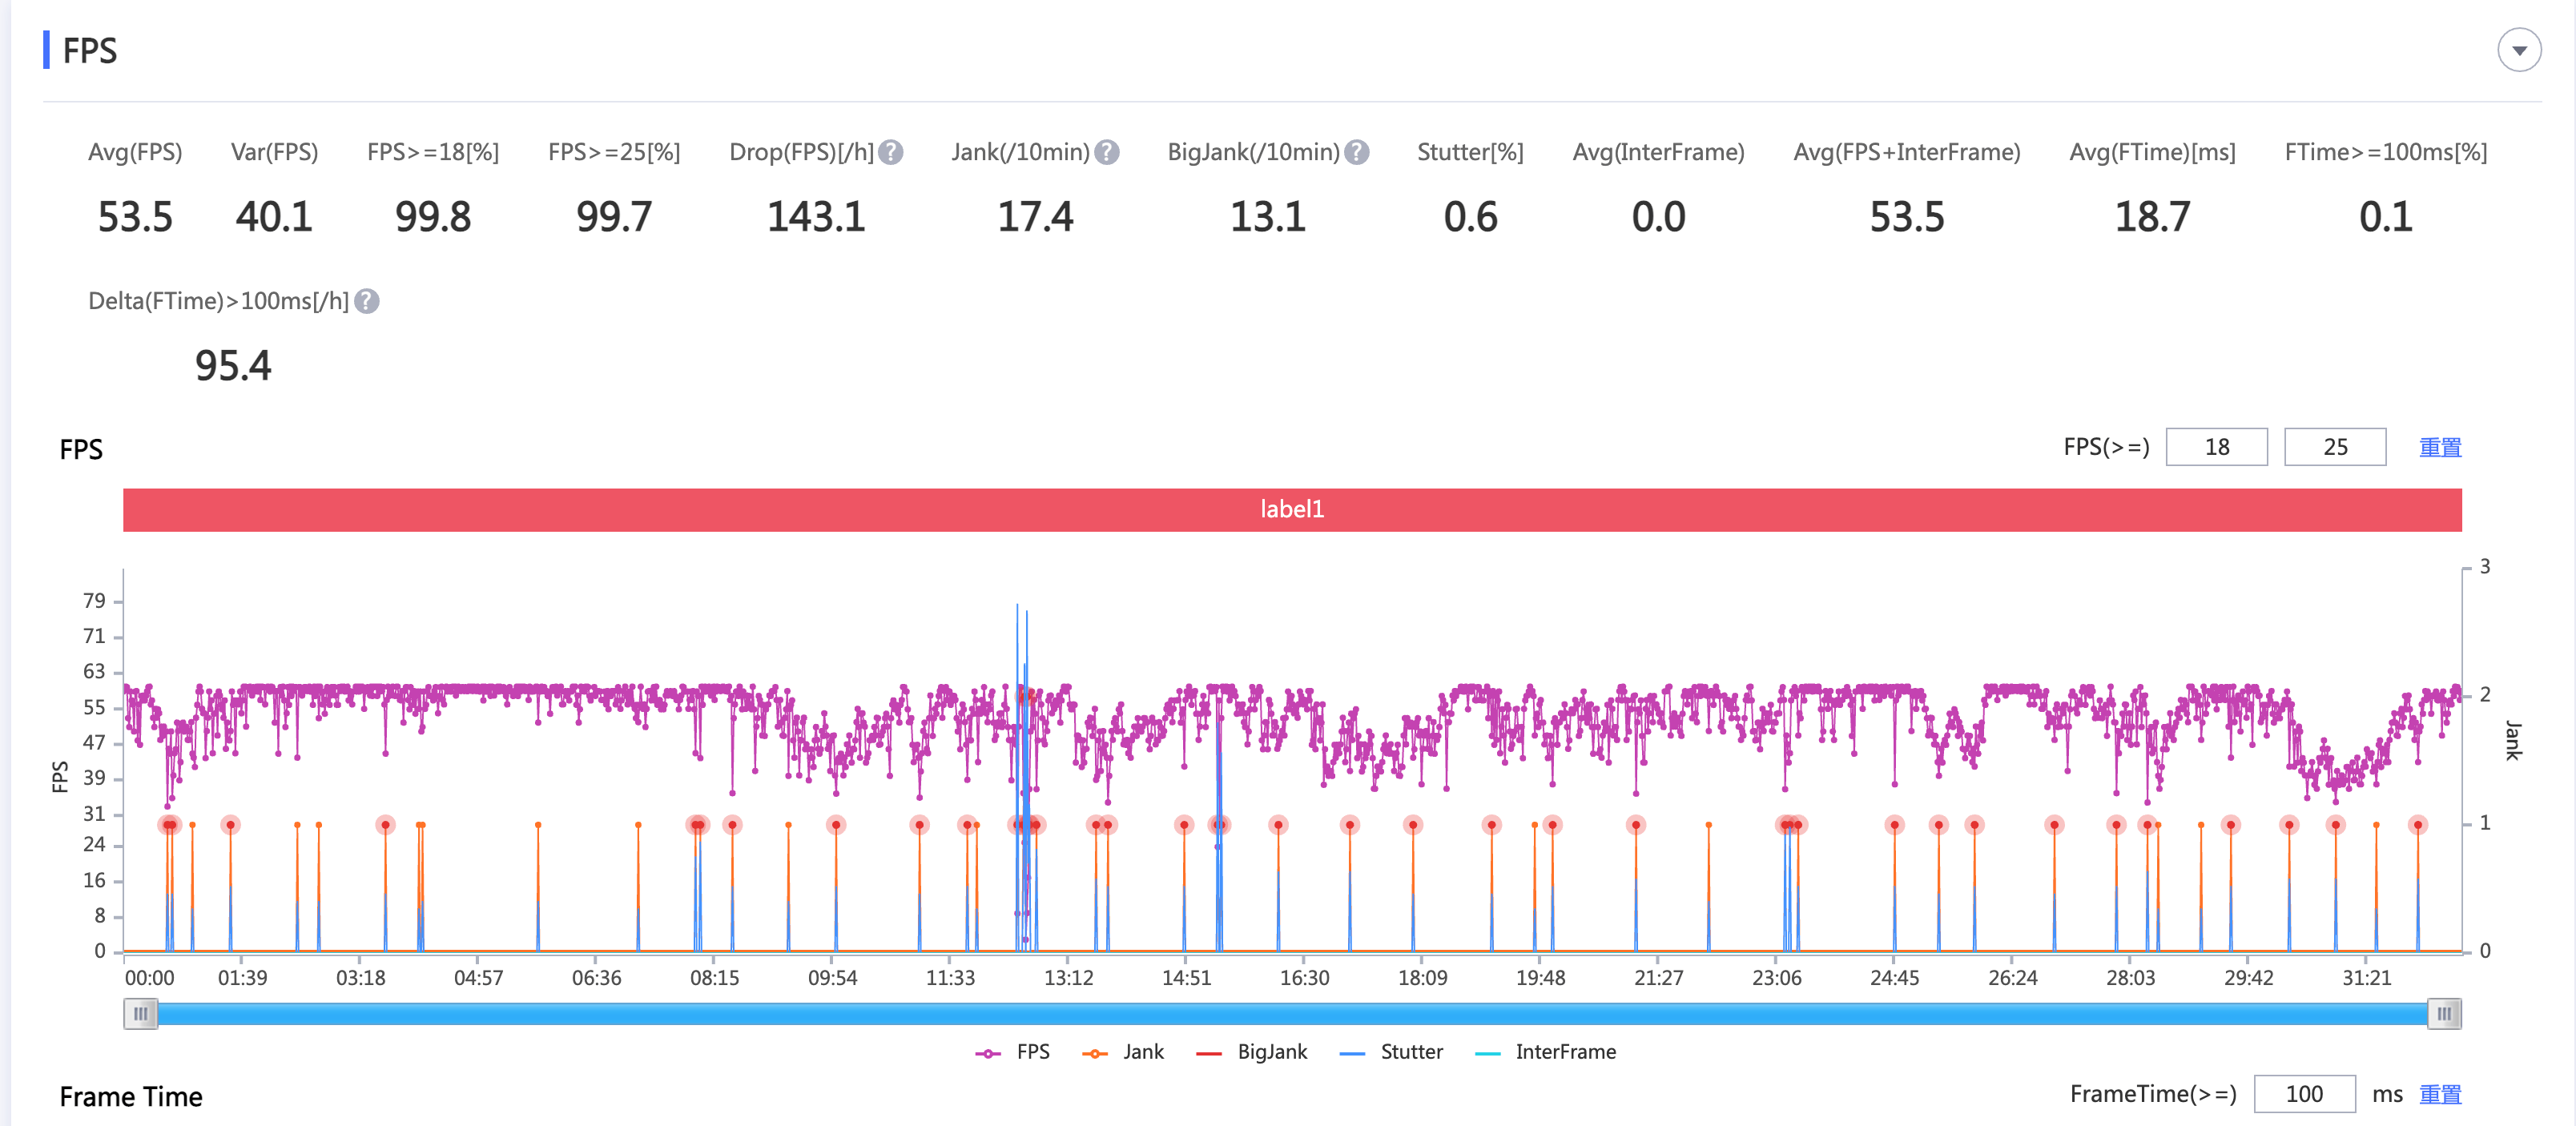Click the 06:36 time axis label
The width and height of the screenshot is (2576, 1126).
tap(596, 978)
